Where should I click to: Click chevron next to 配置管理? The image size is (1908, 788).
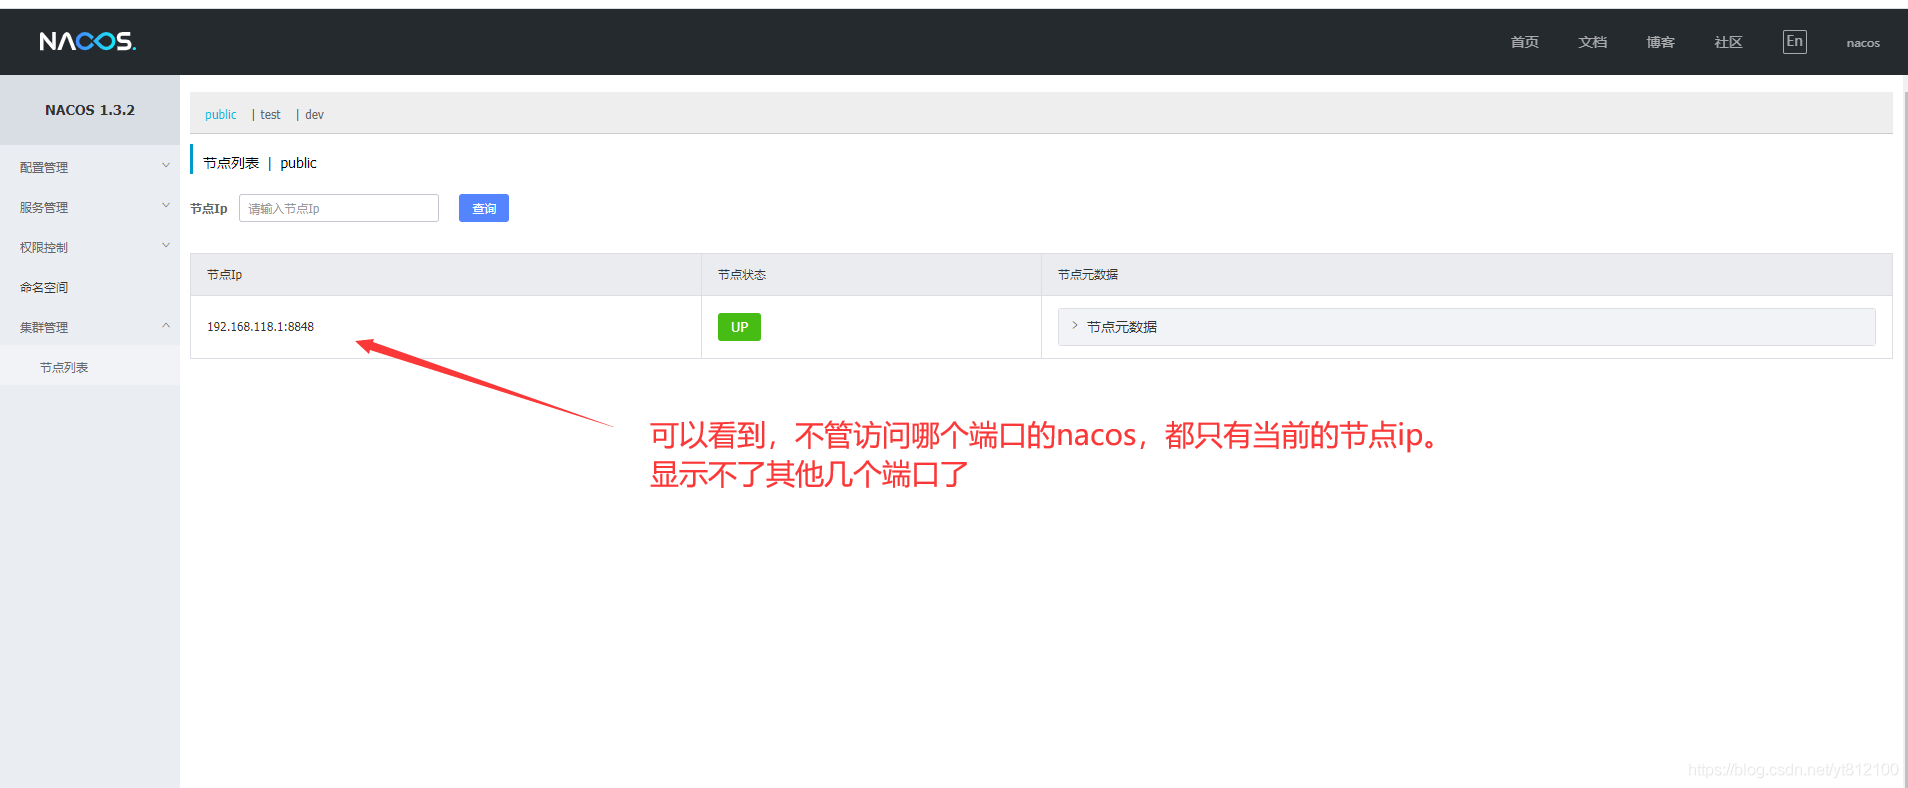click(166, 165)
